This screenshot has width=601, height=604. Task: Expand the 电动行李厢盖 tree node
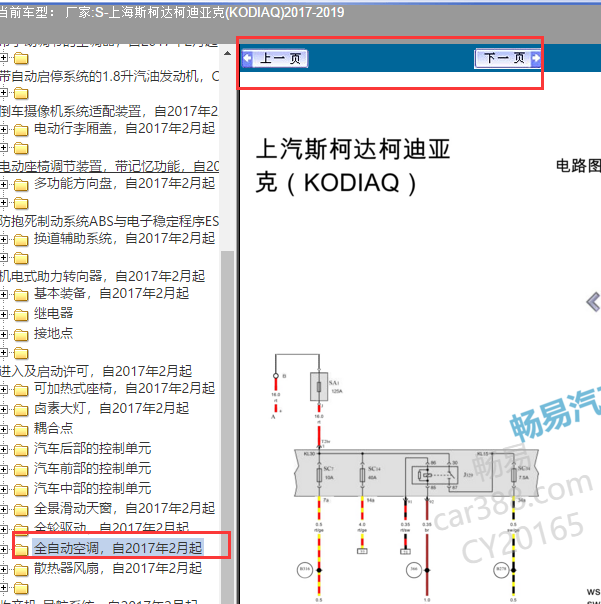[3, 129]
